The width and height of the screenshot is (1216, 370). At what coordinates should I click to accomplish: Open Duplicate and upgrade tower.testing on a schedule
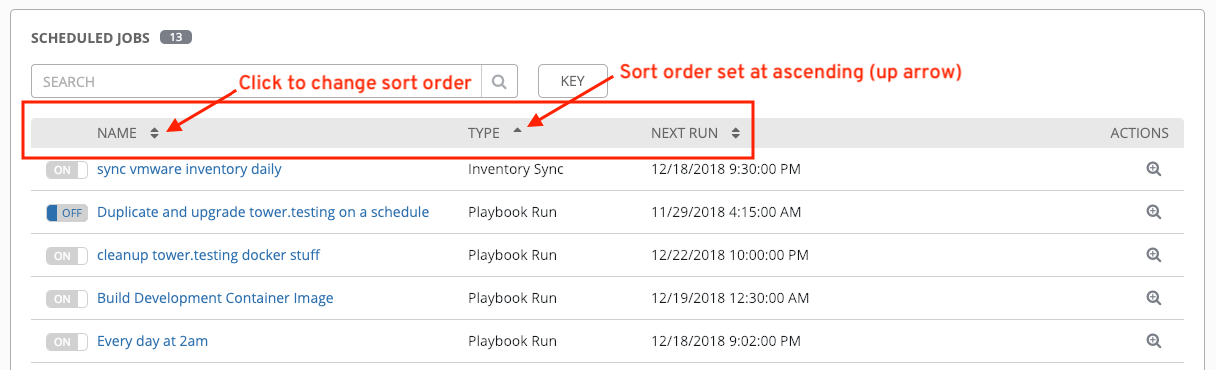[263, 212]
